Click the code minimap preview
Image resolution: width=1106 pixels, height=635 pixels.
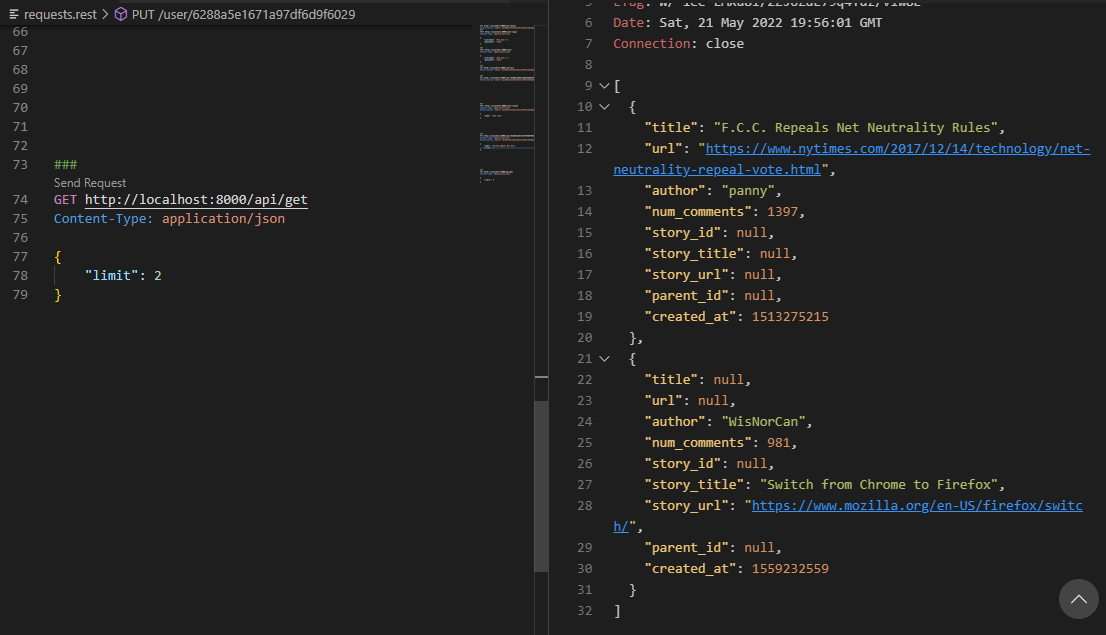point(506,104)
